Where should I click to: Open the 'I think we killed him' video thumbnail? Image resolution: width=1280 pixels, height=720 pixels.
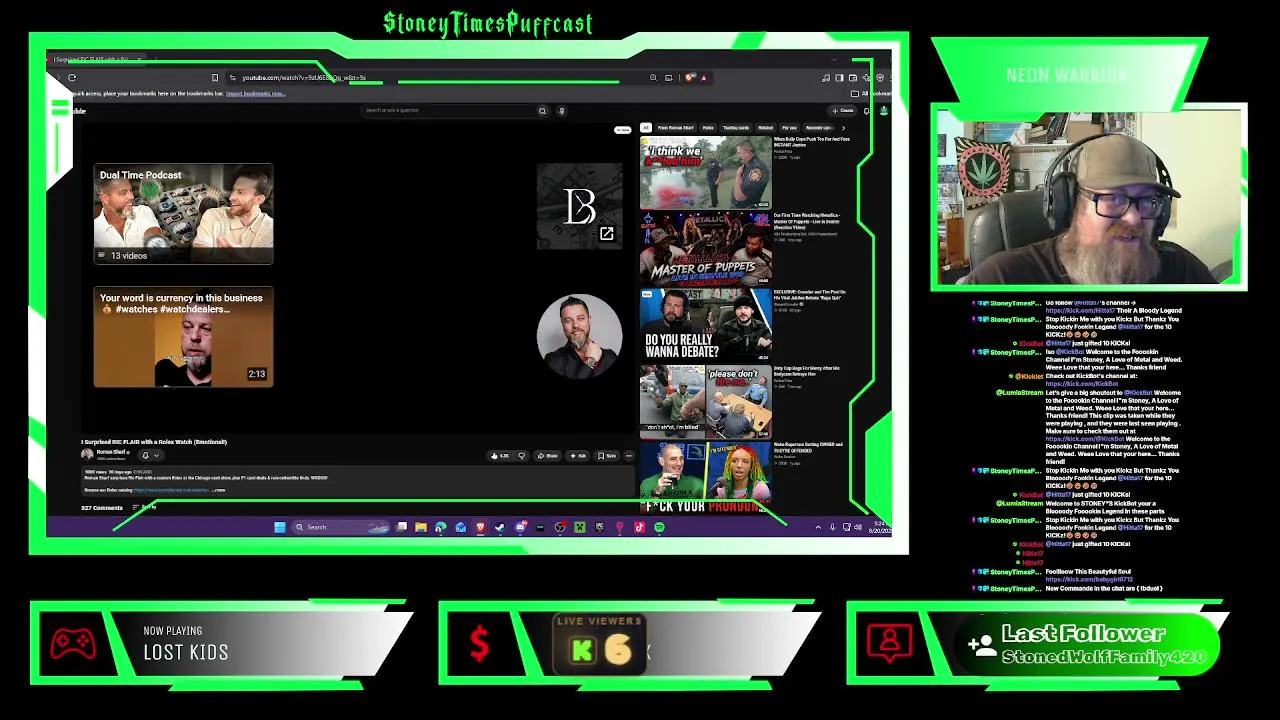(x=705, y=172)
